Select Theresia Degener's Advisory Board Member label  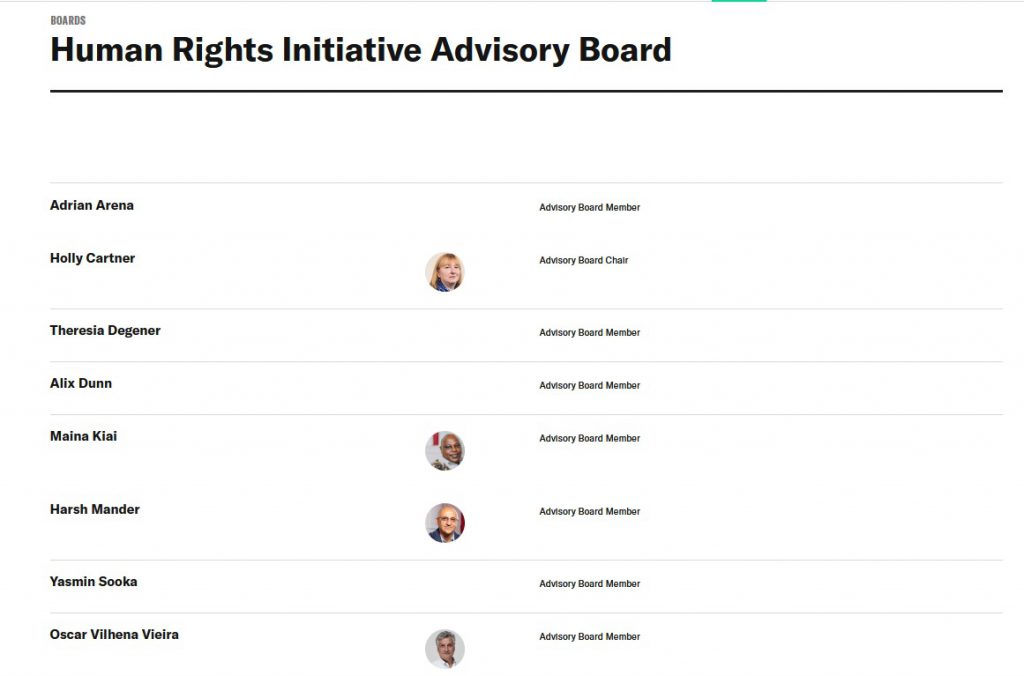(590, 332)
